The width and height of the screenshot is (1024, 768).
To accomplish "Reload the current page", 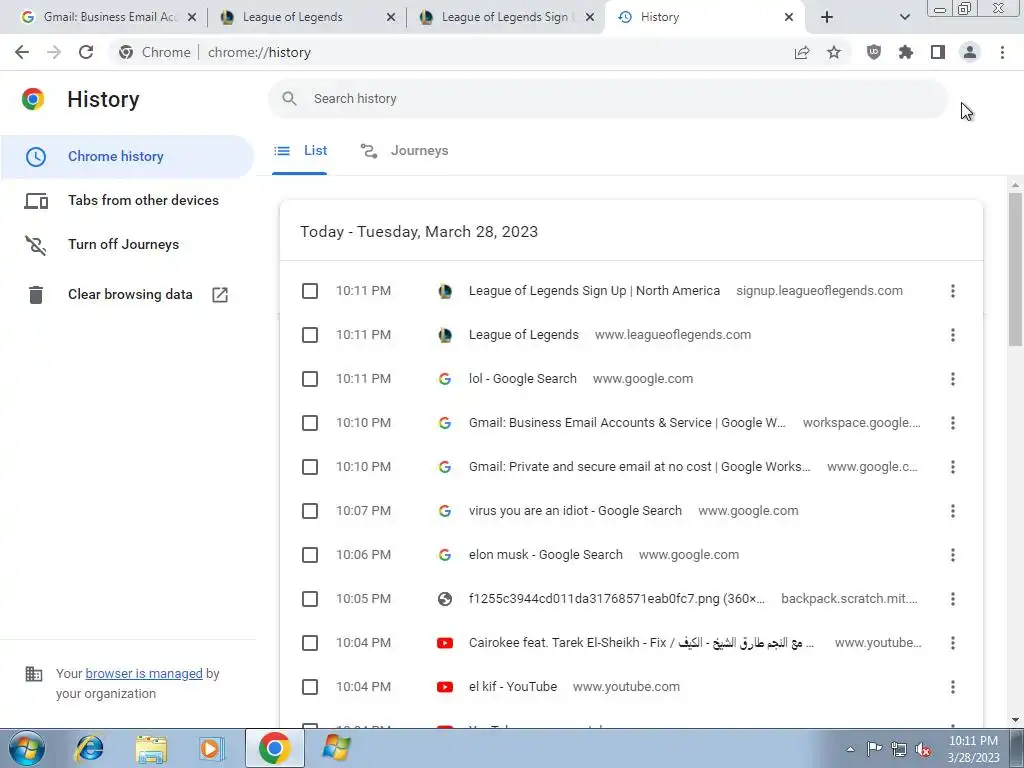I will click(x=86, y=52).
